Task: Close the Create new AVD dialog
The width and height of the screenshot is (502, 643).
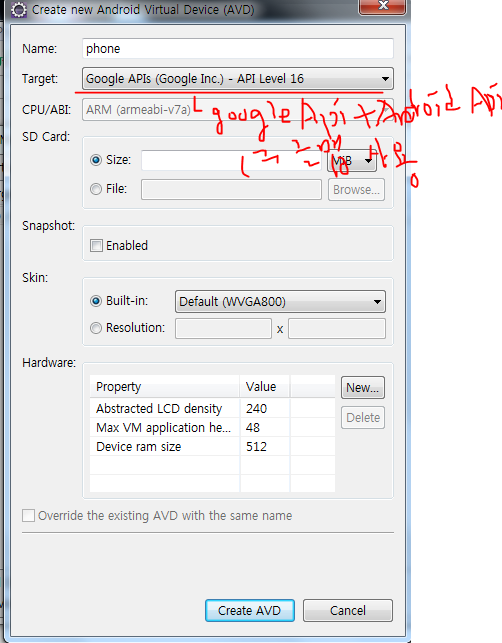Action: [x=382, y=6]
